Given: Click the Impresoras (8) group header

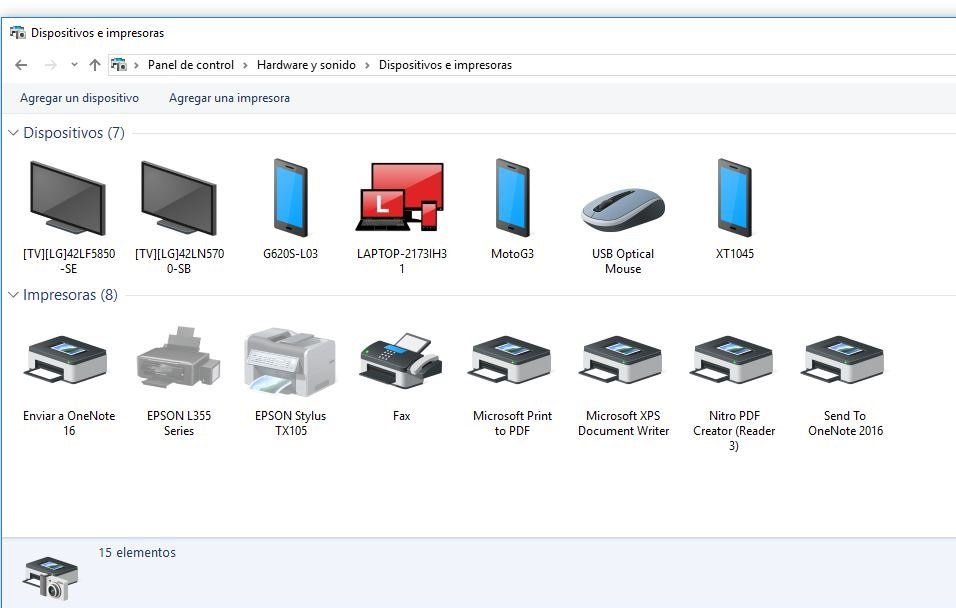Looking at the screenshot, I should tap(70, 295).
